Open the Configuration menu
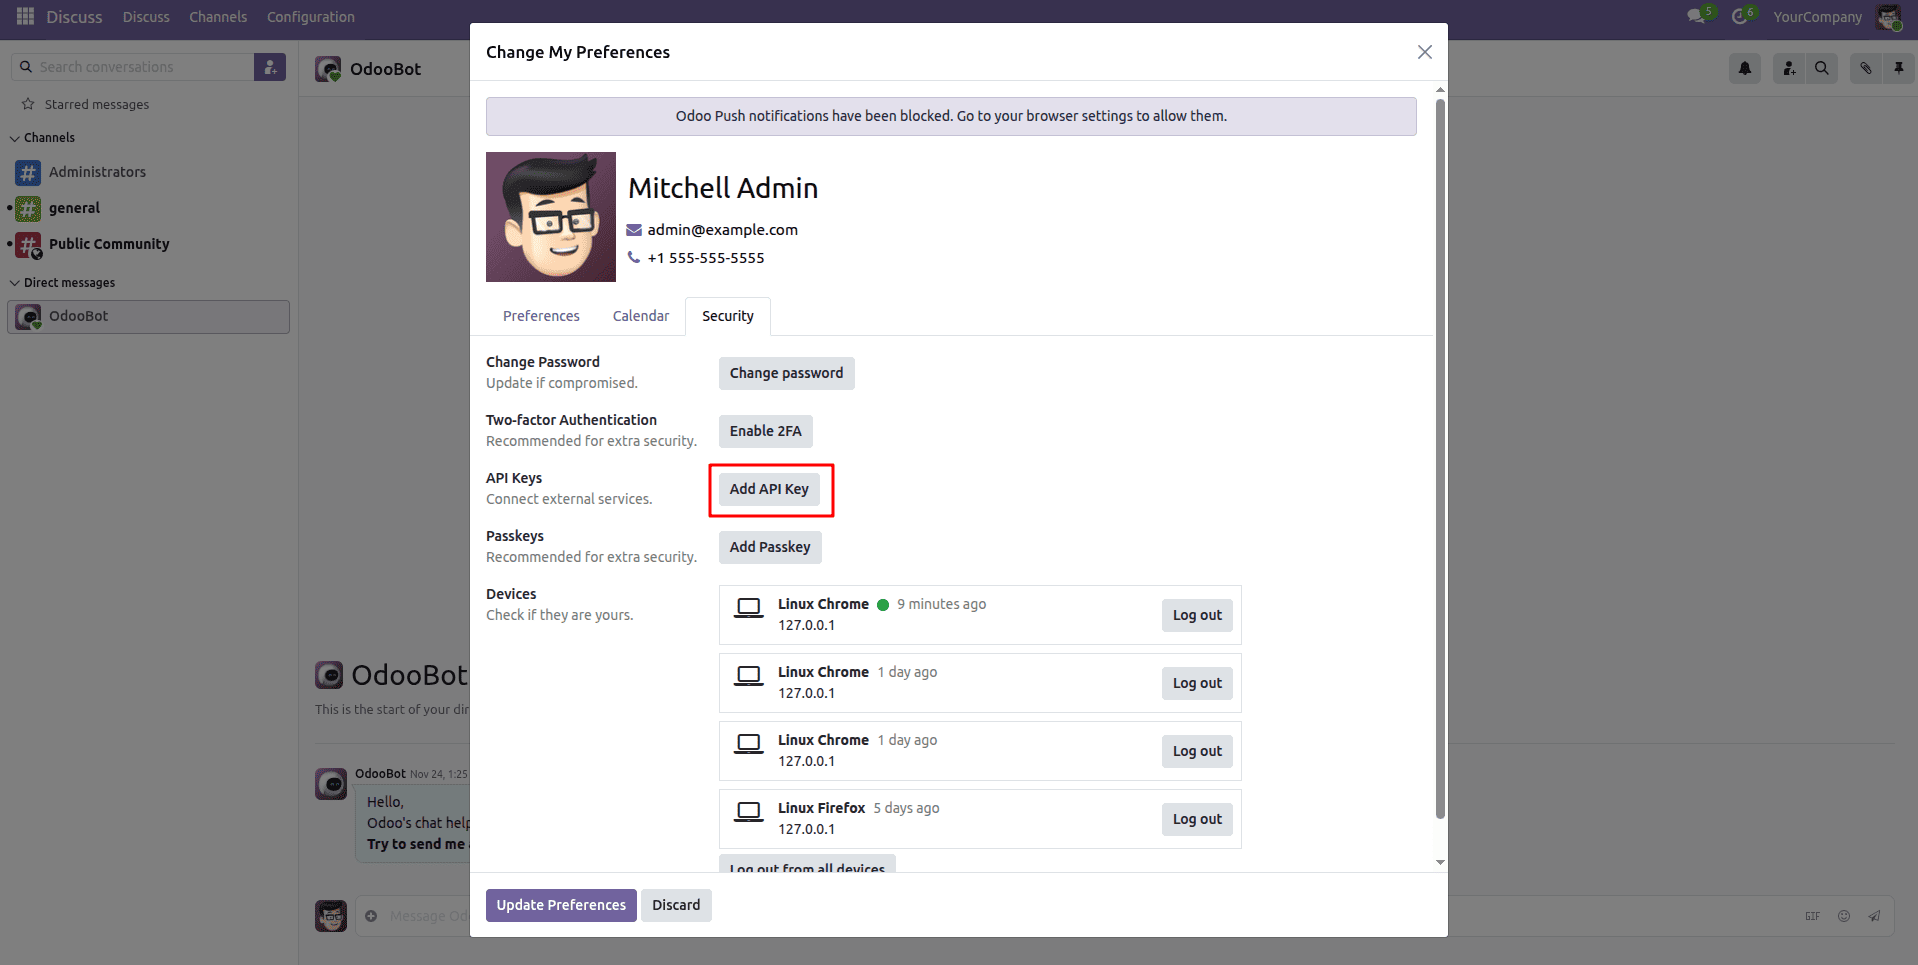The height and width of the screenshot is (965, 1918). [x=310, y=16]
